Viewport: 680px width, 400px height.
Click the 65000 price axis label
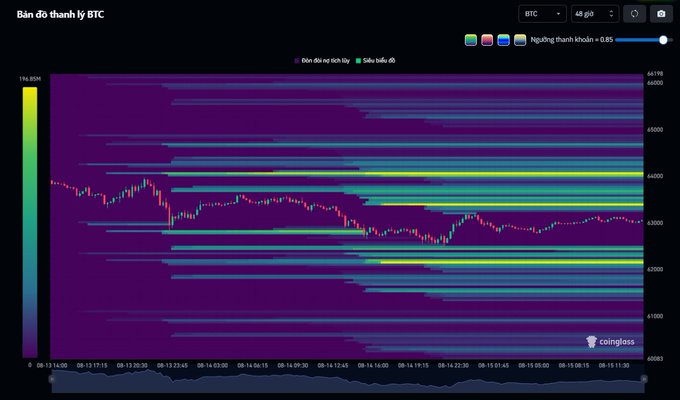click(655, 130)
